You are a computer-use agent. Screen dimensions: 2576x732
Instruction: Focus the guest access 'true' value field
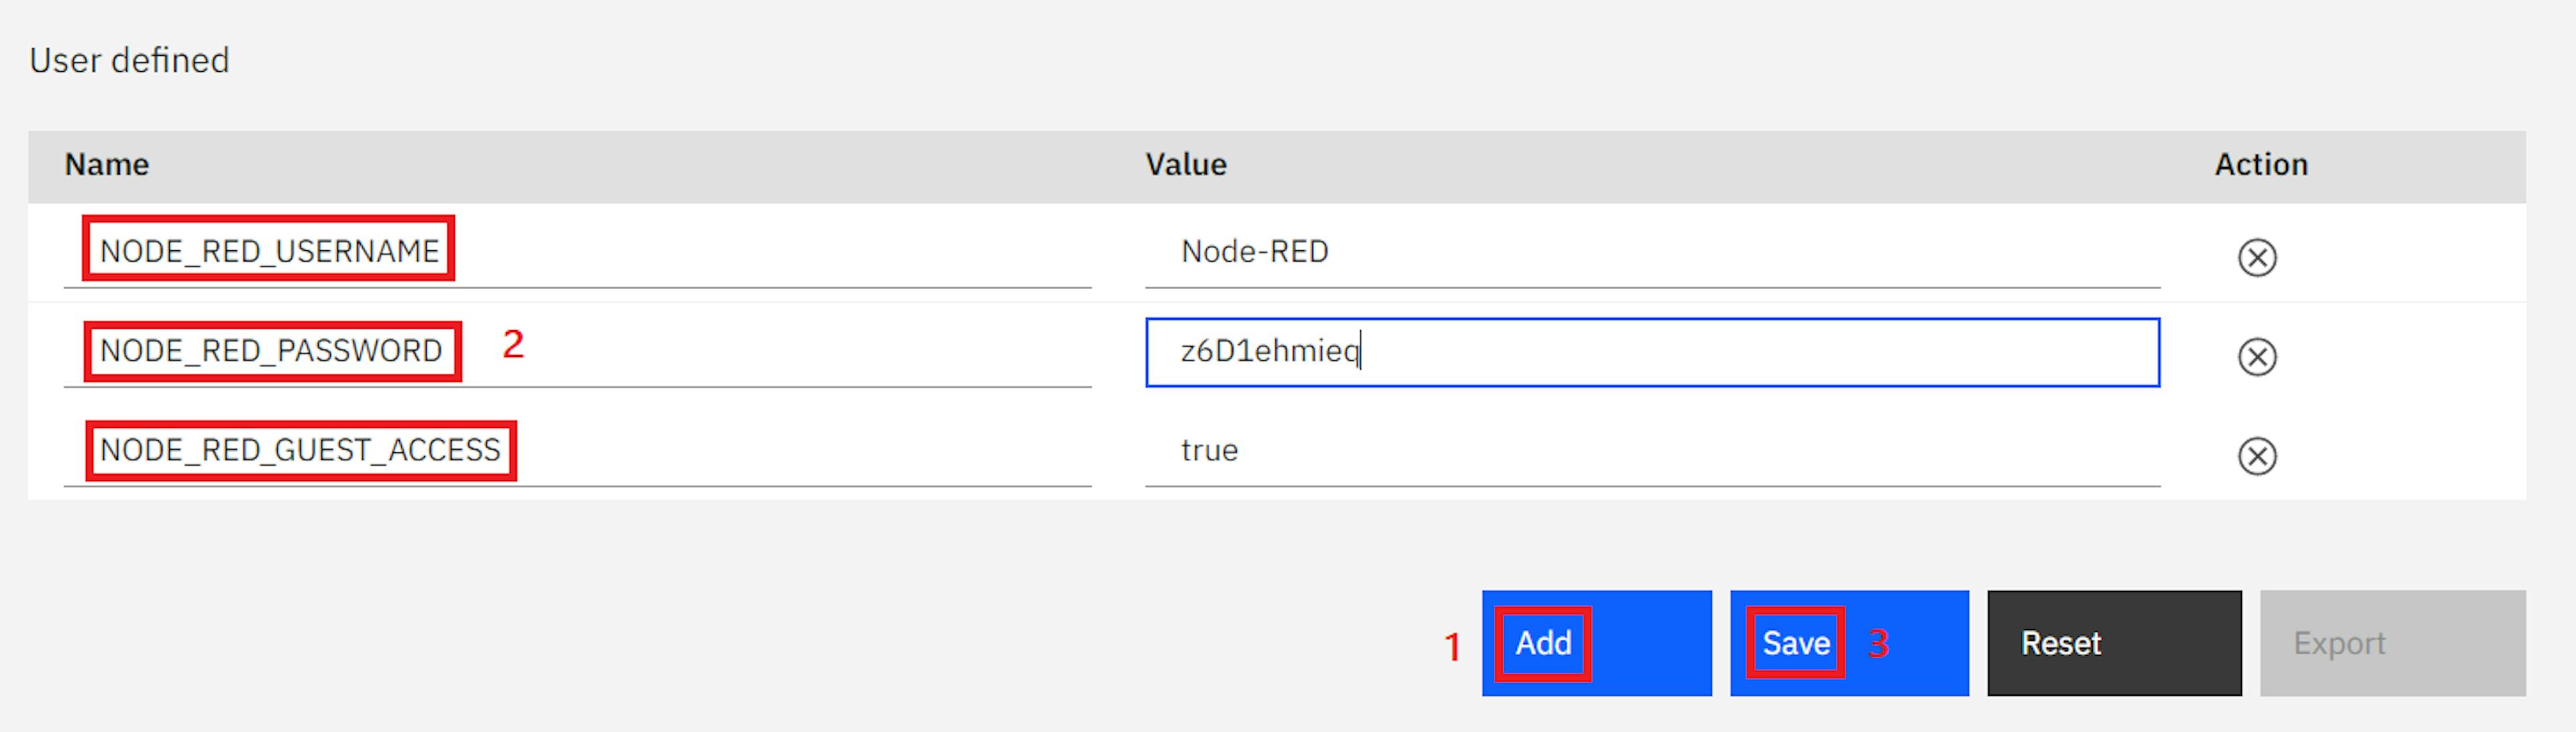pos(1652,450)
